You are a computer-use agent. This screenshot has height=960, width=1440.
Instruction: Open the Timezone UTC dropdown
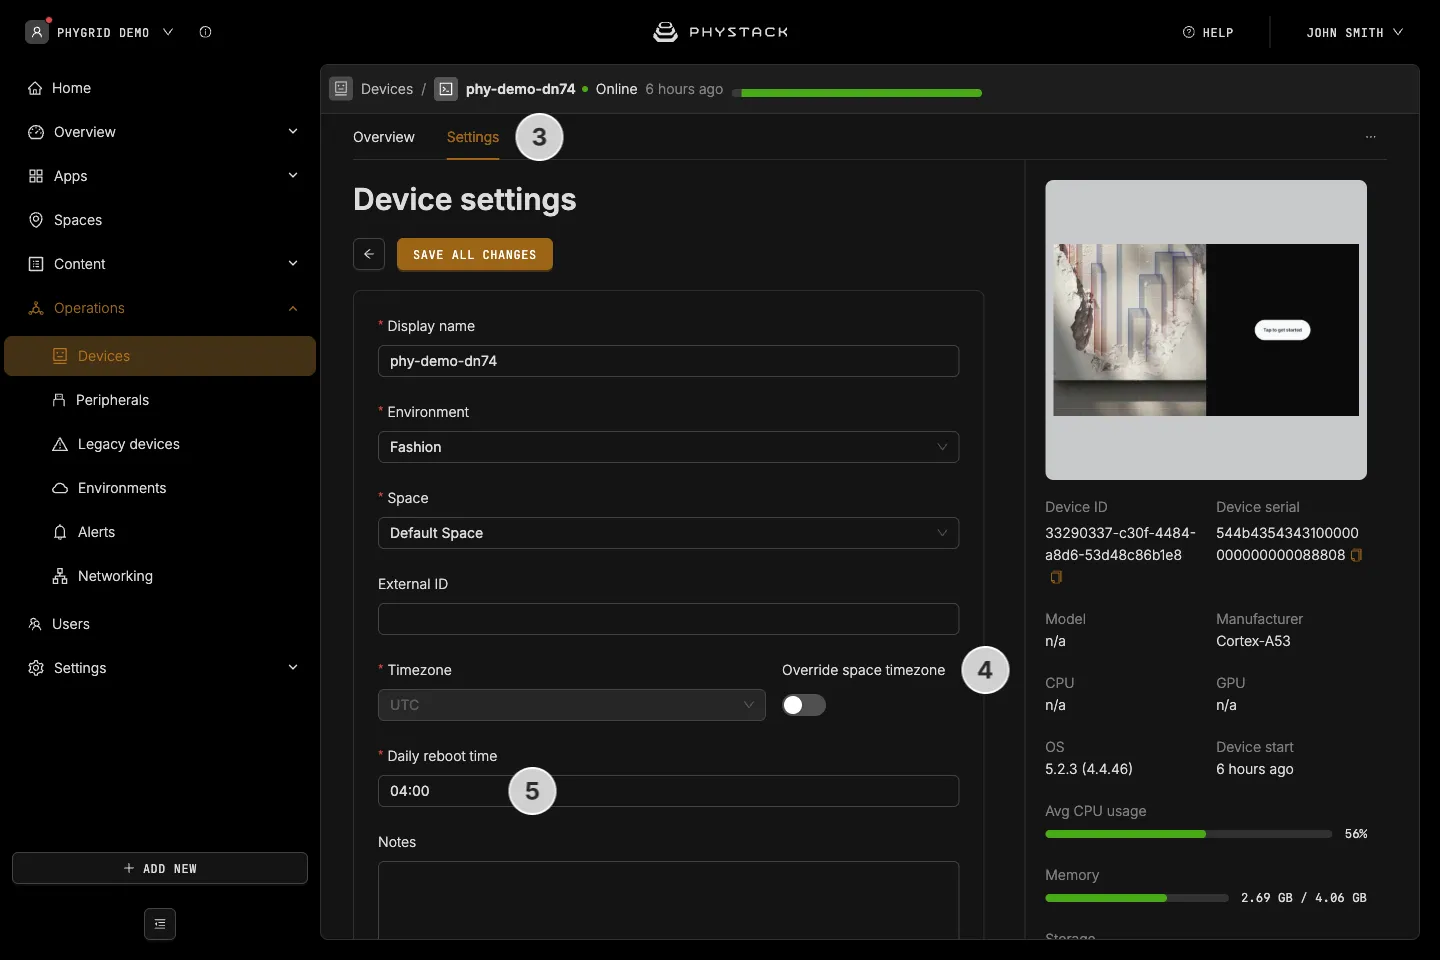click(x=572, y=705)
